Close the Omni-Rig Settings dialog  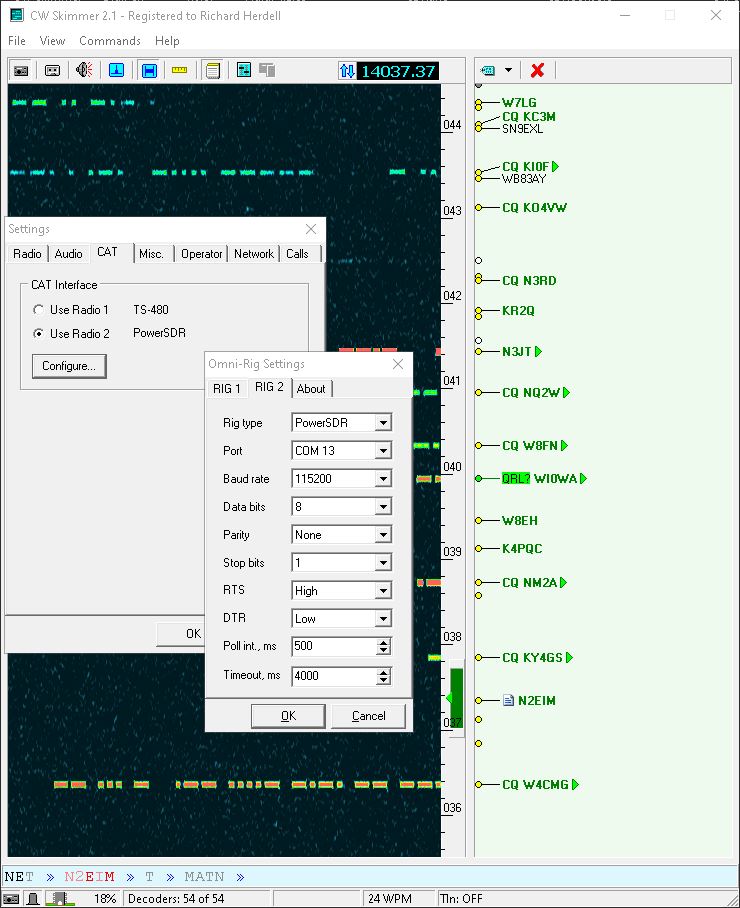[398, 364]
